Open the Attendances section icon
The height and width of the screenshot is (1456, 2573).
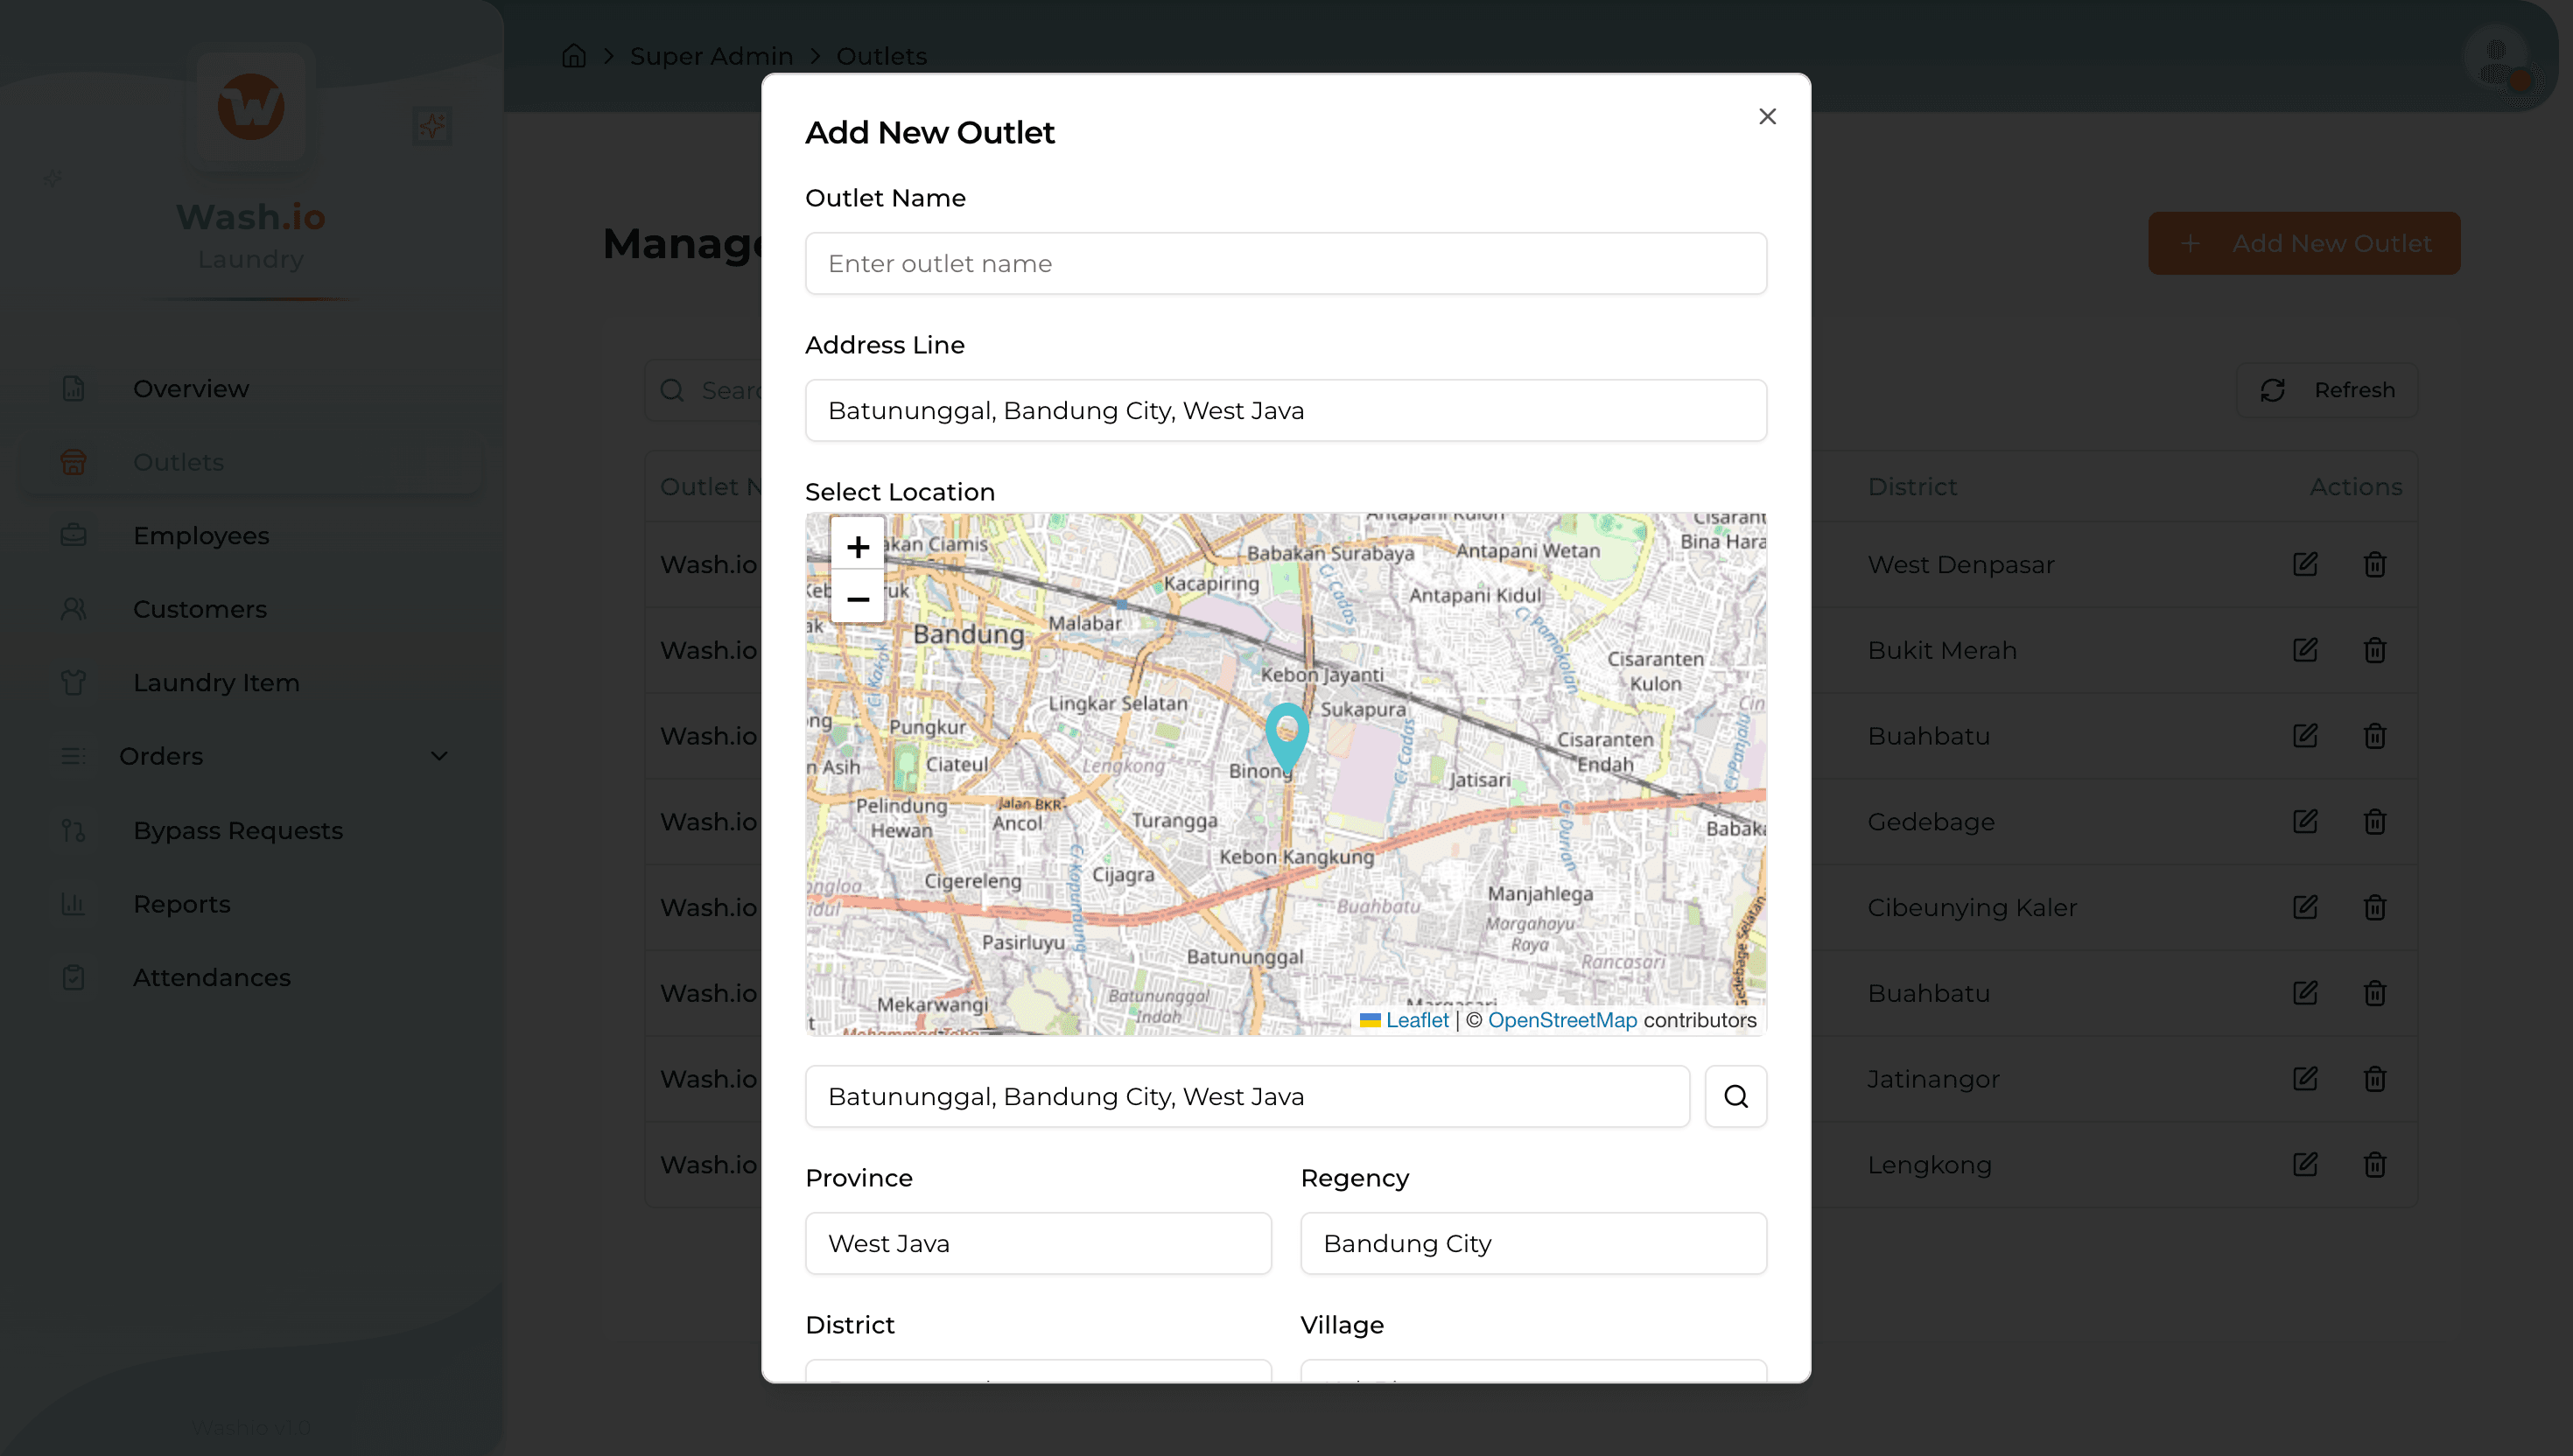coord(74,977)
